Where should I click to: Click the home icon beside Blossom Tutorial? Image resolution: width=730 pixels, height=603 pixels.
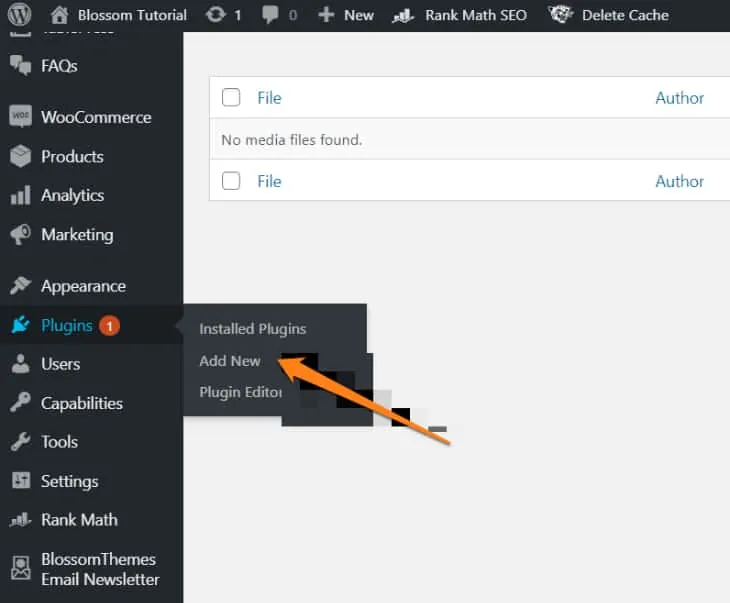[60, 15]
